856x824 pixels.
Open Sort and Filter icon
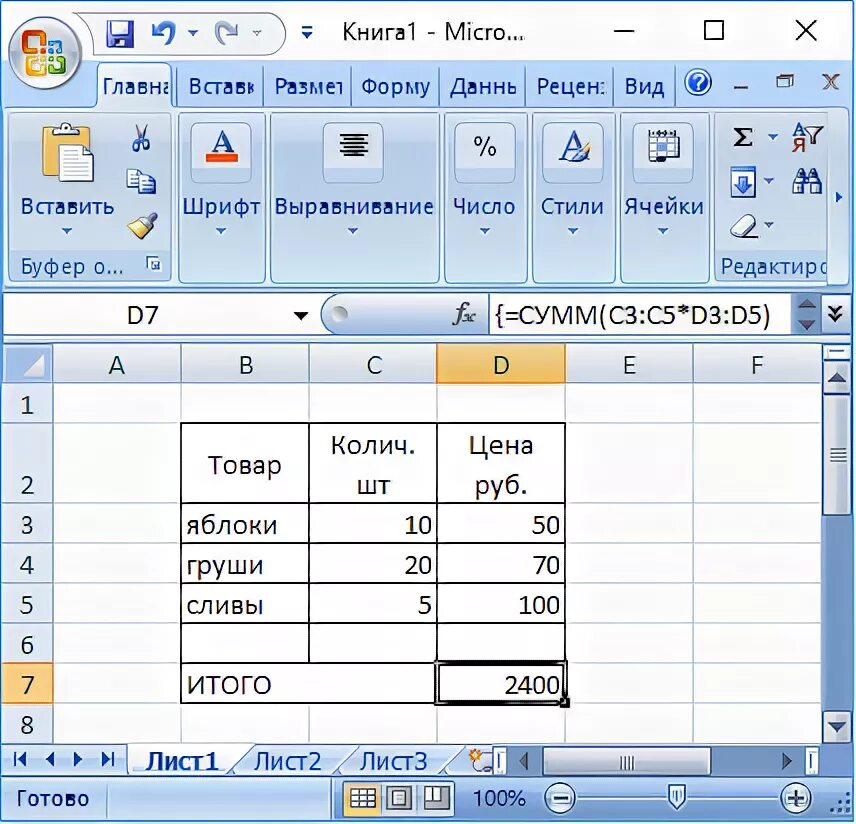click(807, 137)
